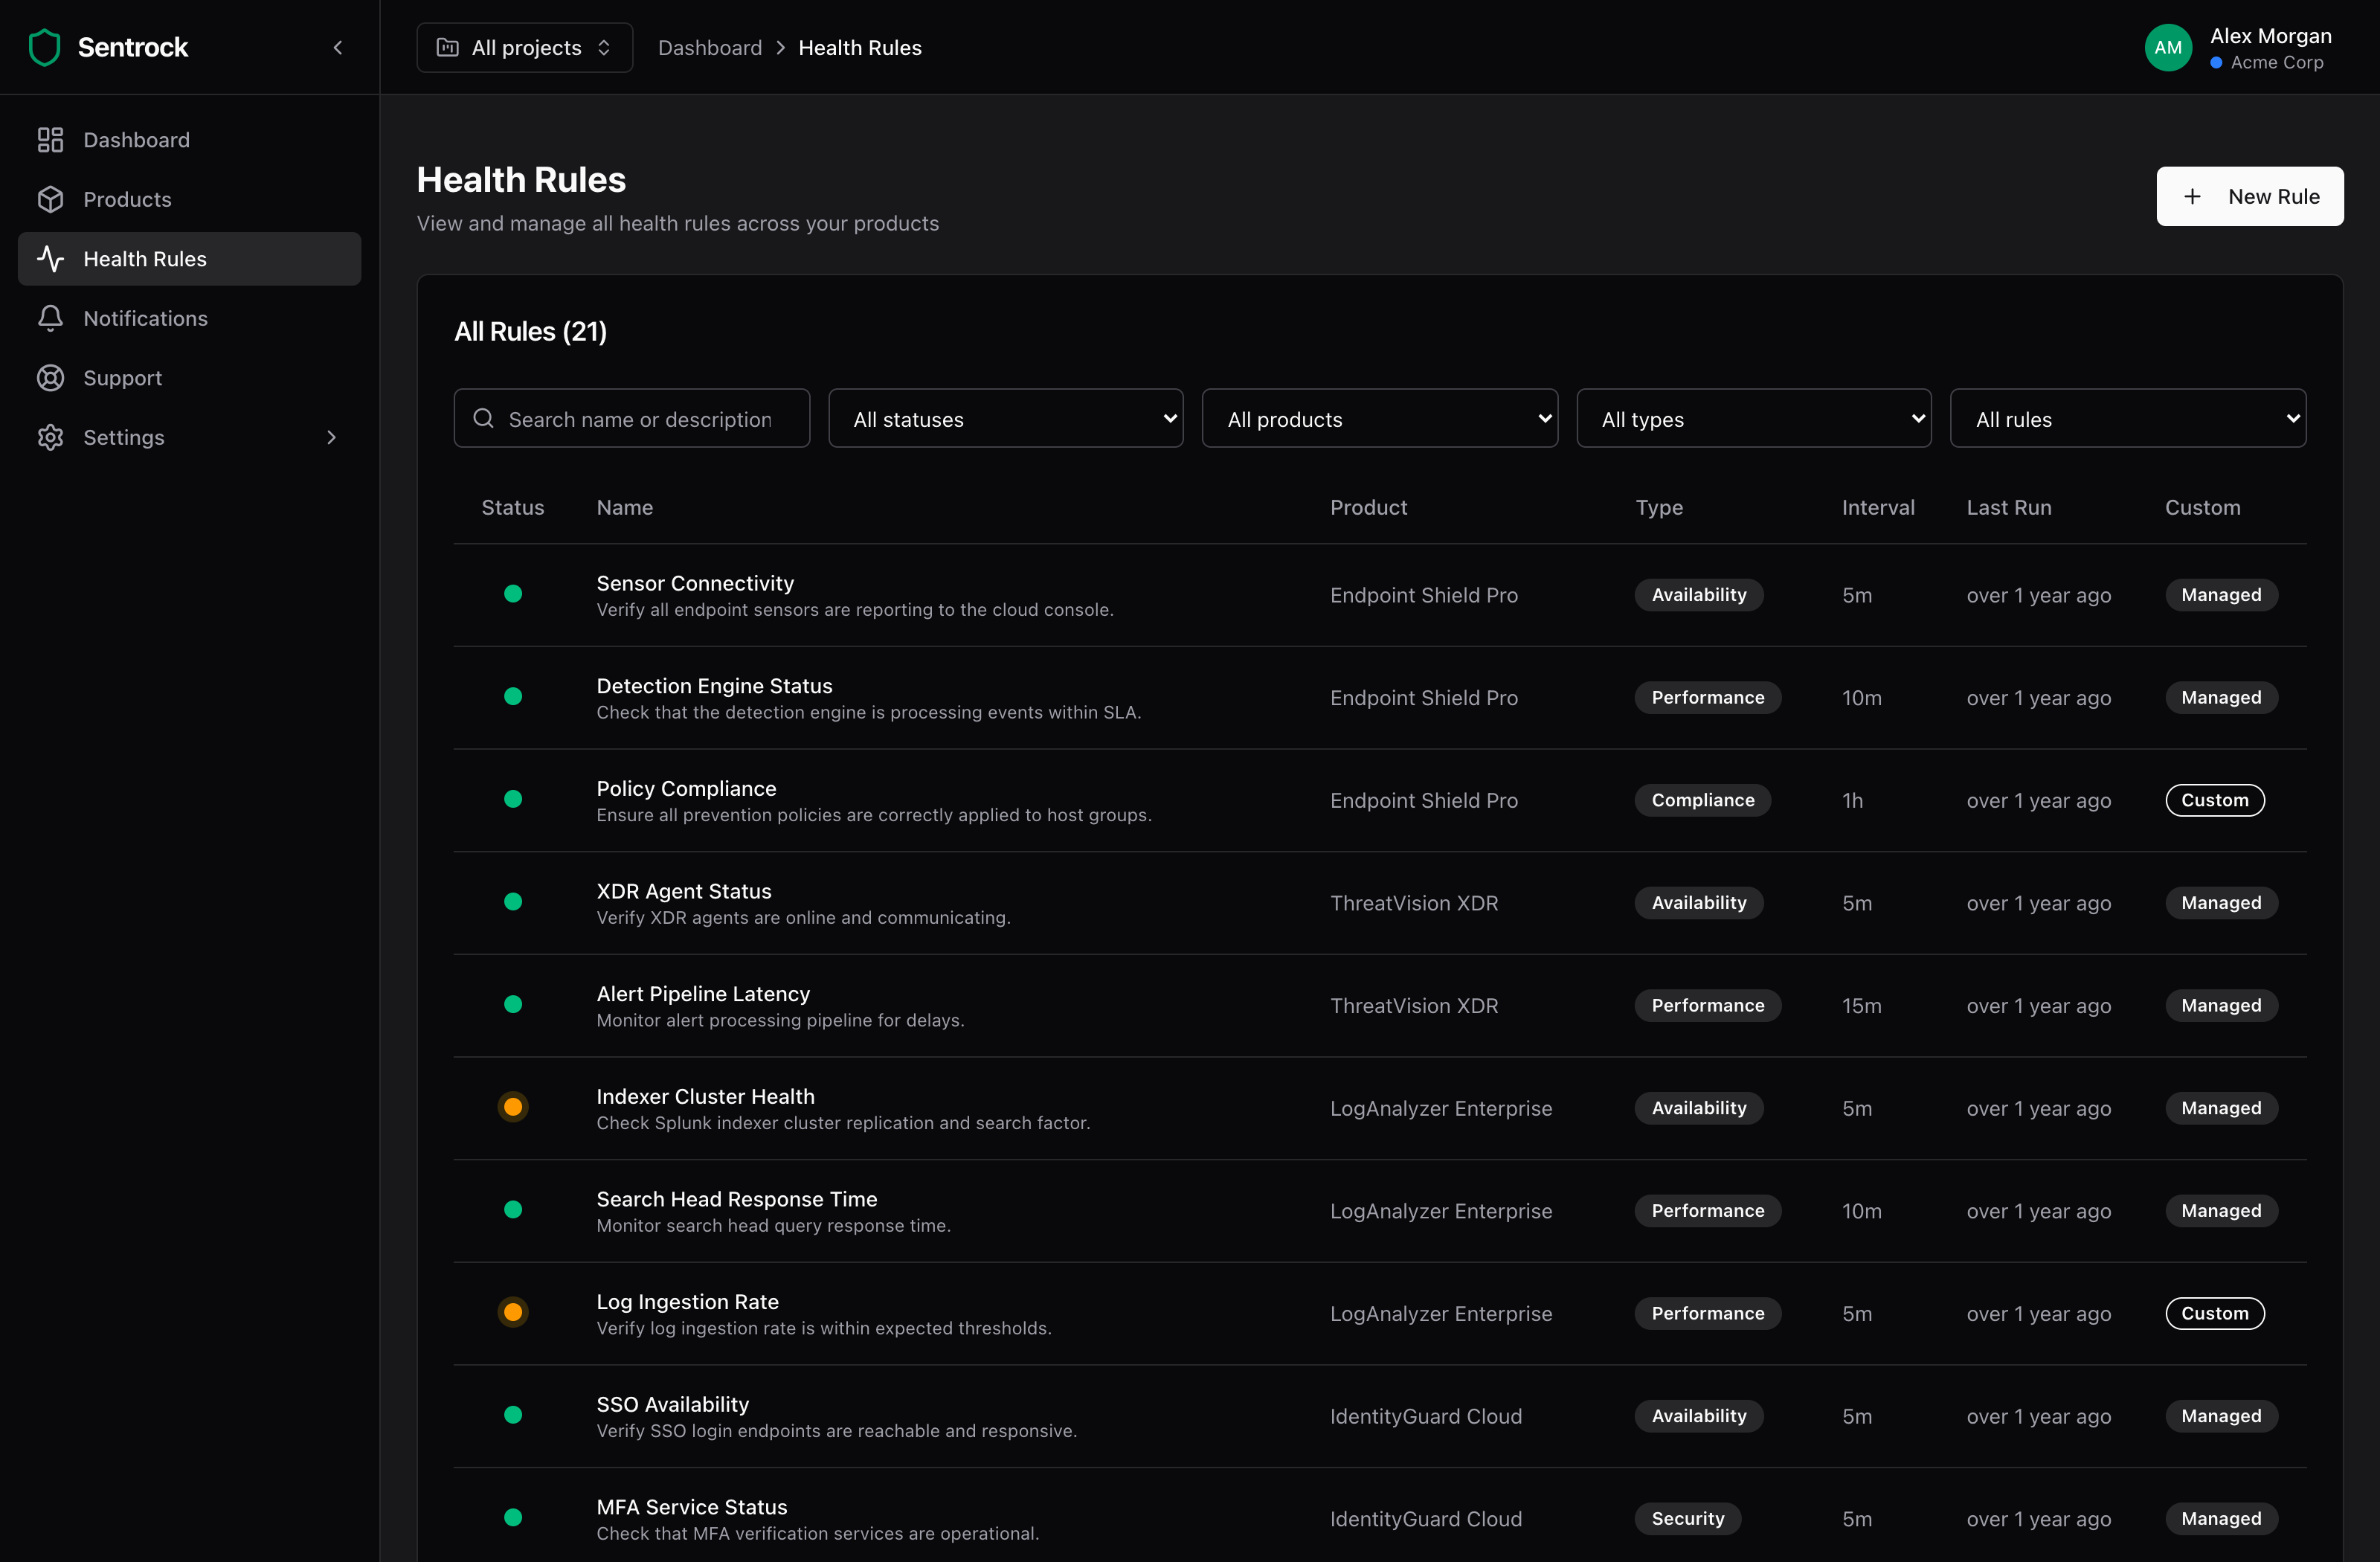
Task: Click the Dashboard grid icon in sidebar
Action: pos(50,140)
